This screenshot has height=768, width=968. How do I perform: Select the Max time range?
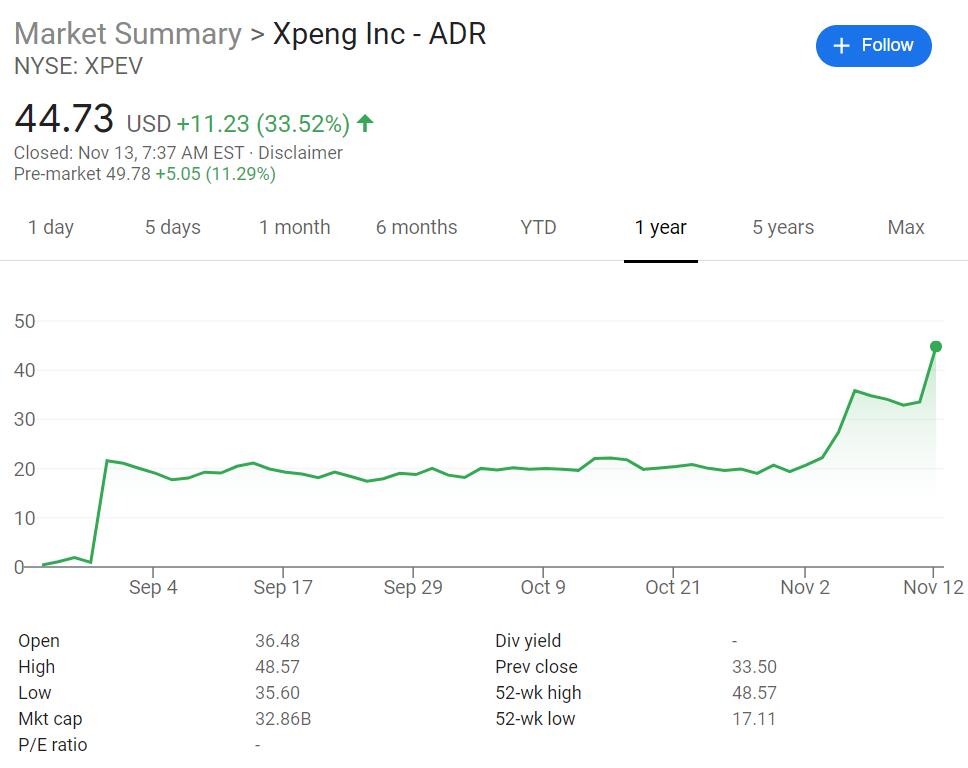tap(904, 228)
